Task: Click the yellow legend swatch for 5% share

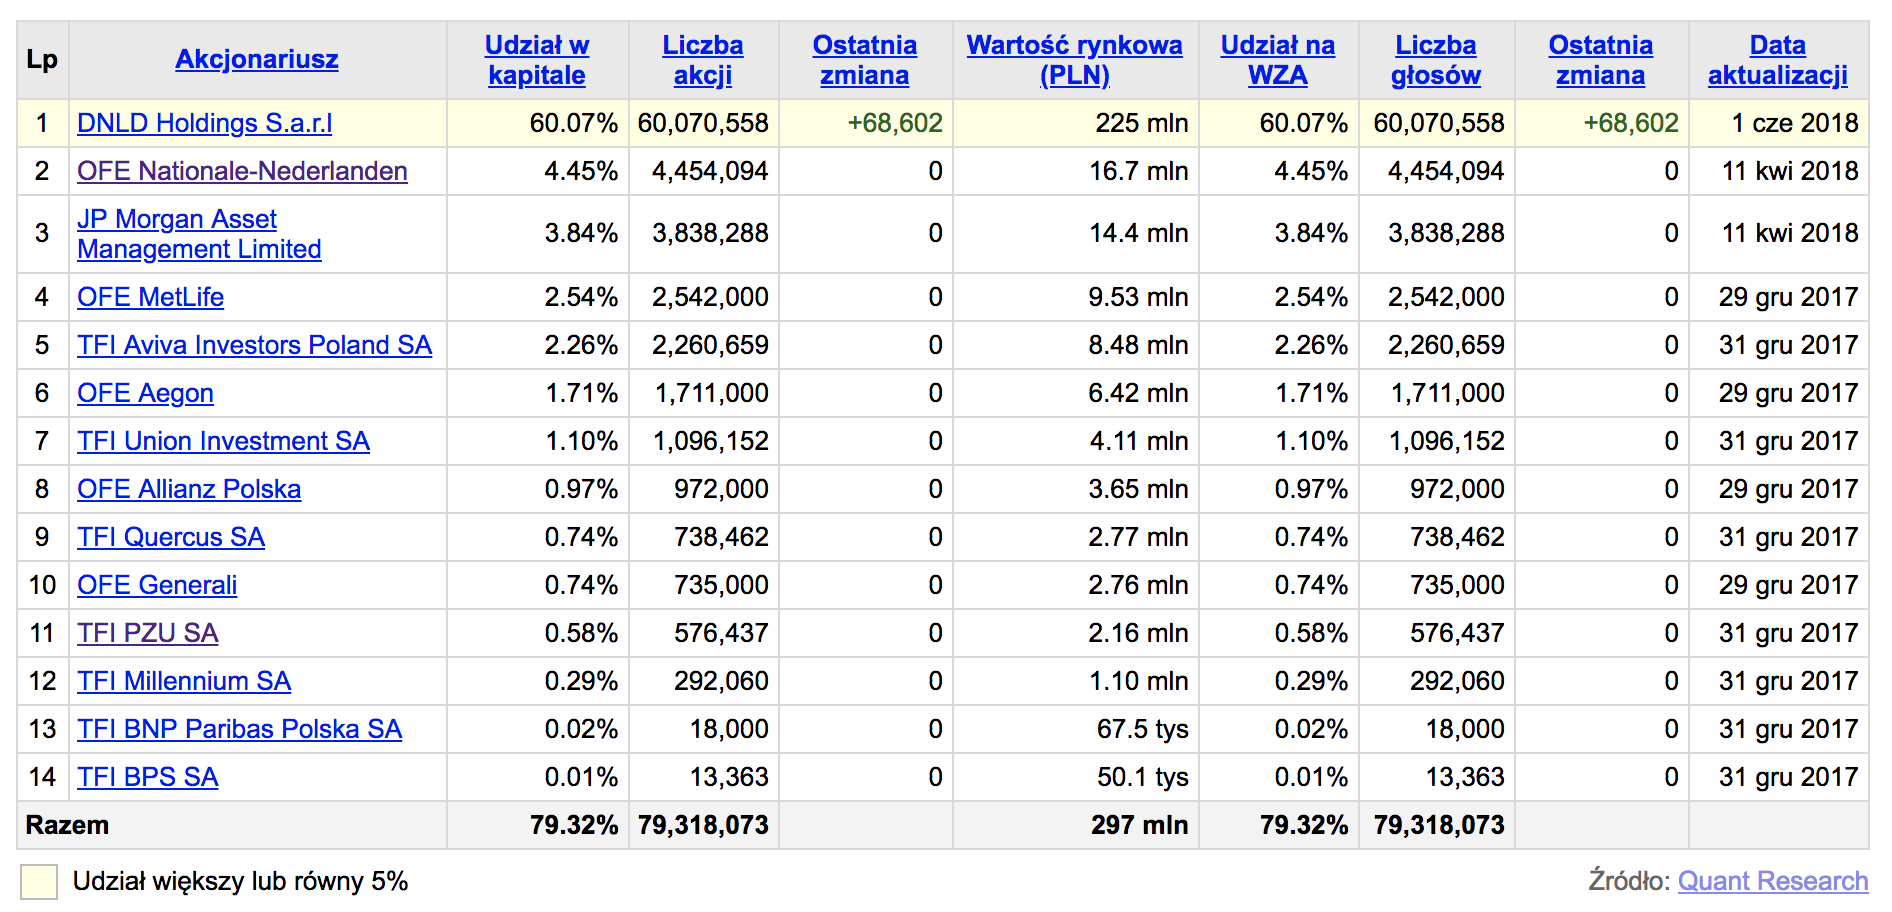Action: (x=39, y=882)
